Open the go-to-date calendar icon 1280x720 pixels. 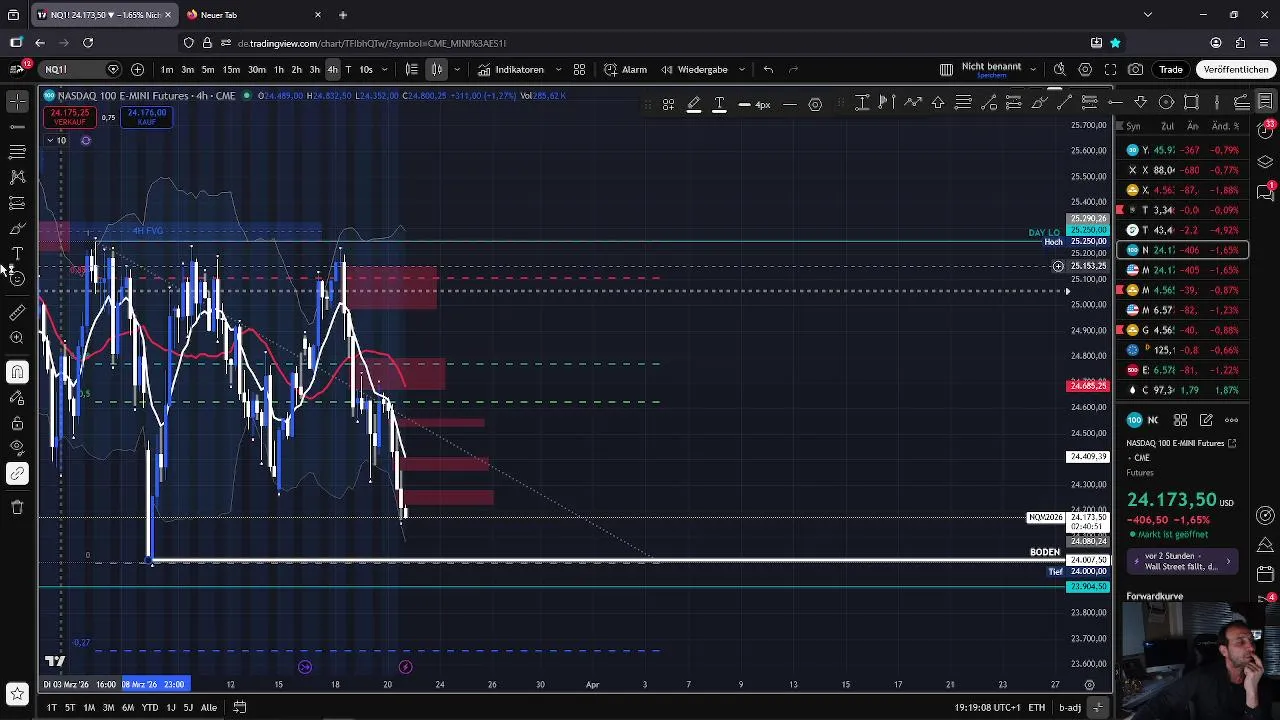[x=240, y=707]
